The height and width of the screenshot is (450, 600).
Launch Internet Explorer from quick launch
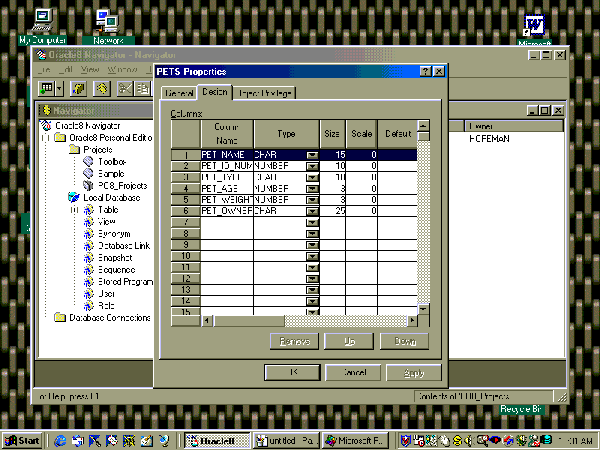(x=59, y=441)
